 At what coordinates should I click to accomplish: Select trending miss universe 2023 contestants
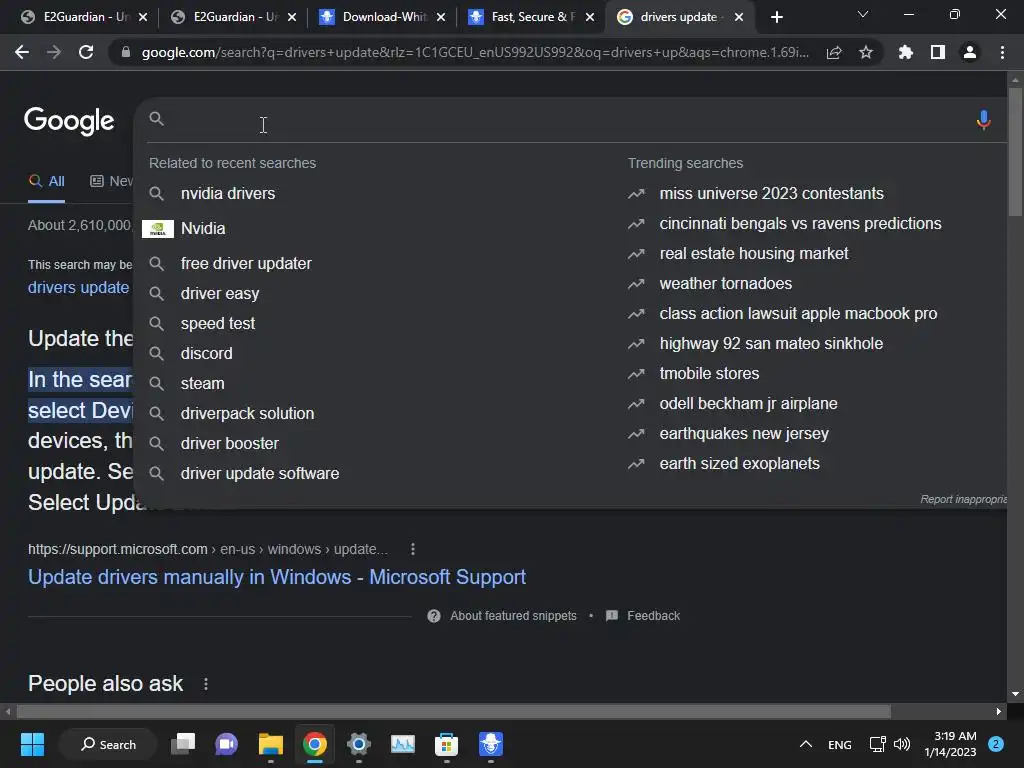(x=771, y=193)
